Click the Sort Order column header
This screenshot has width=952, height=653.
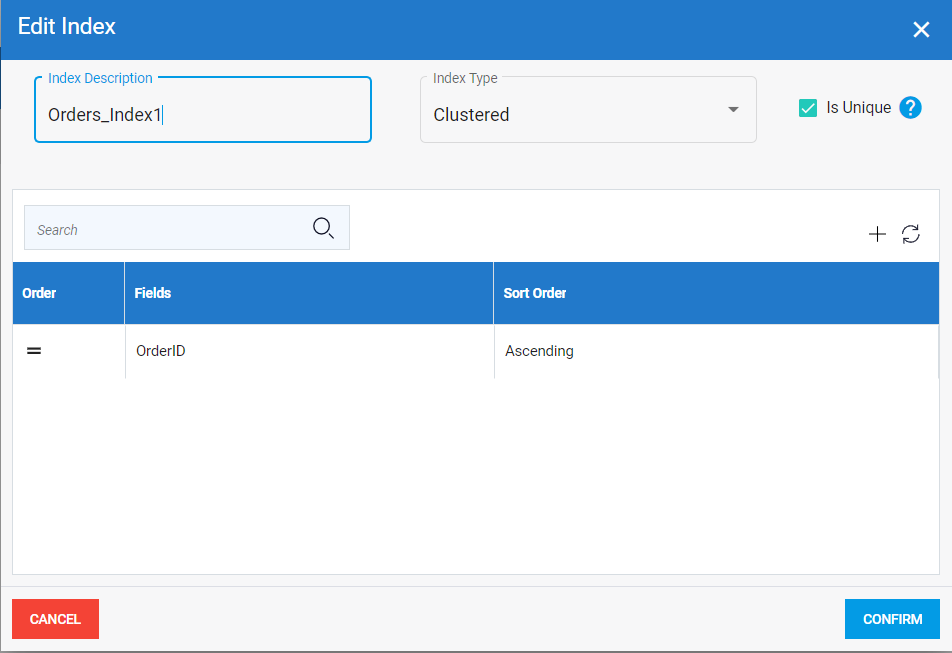click(x=535, y=293)
